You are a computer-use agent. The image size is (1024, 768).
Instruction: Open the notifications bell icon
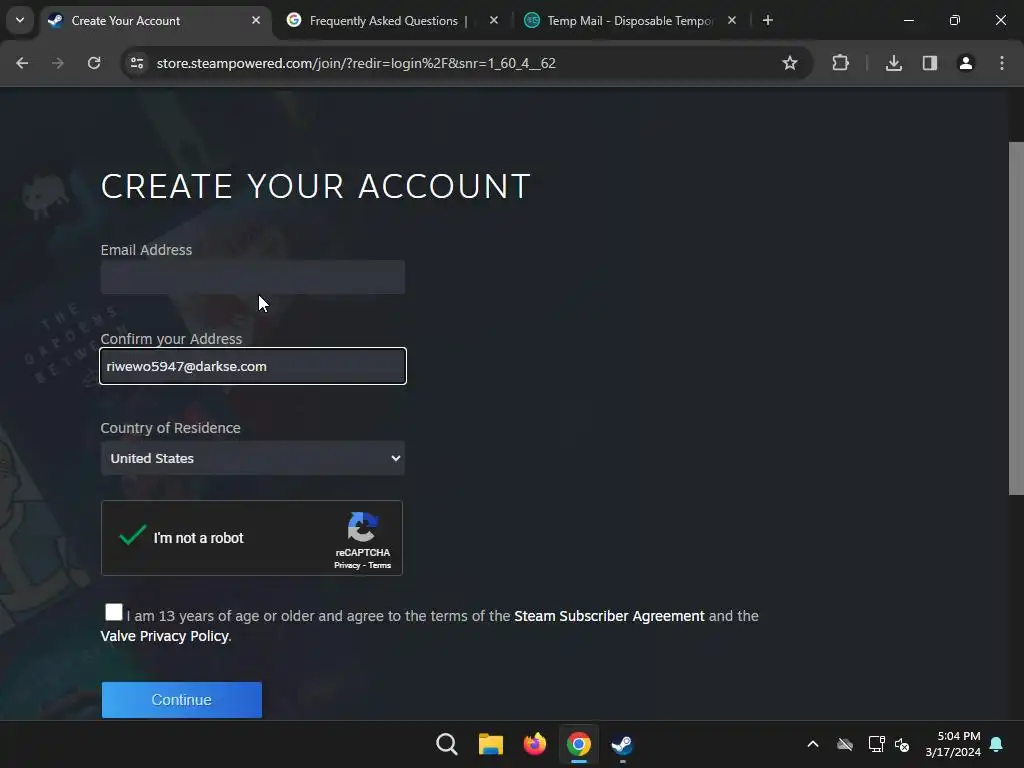coord(997,744)
